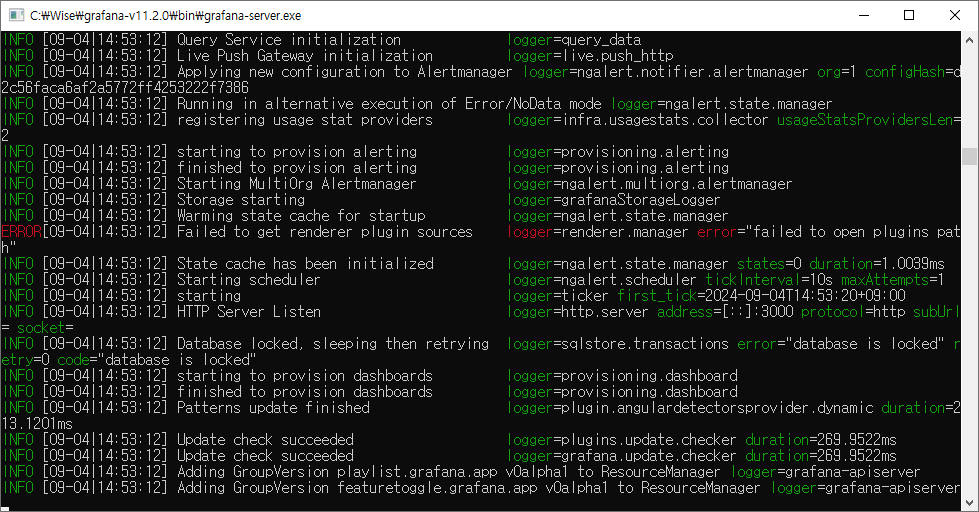Click 'first_tick=2024-09-04T14:53:20+09:00' text
The width and height of the screenshot is (979, 512).
click(x=761, y=296)
